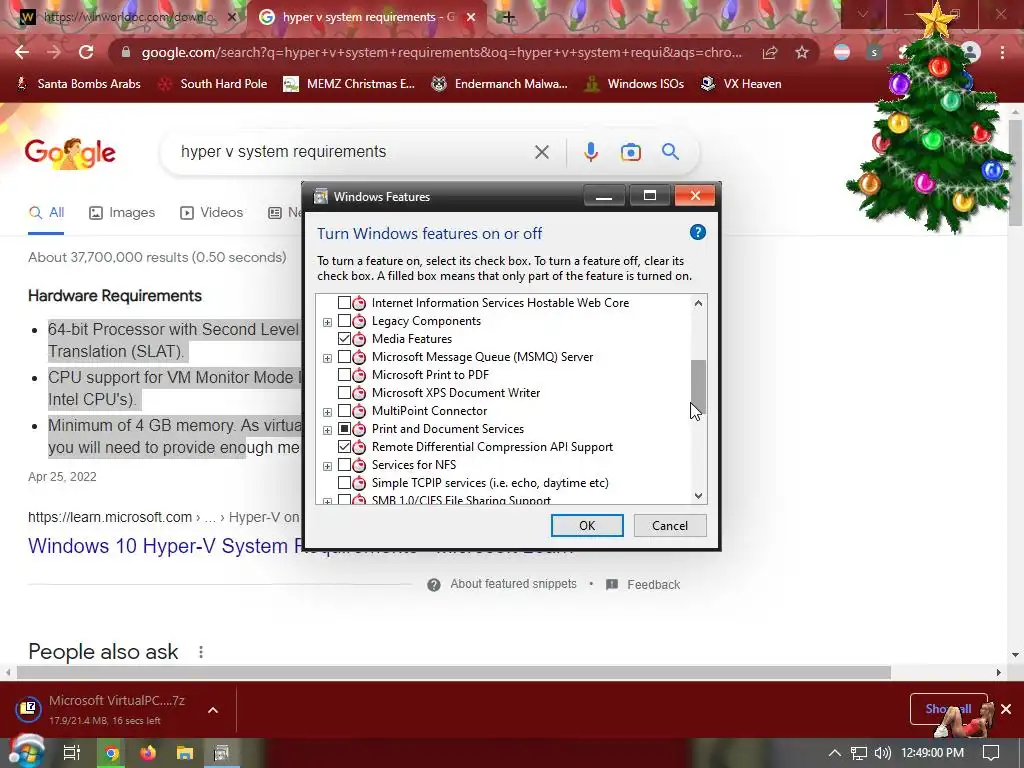The height and width of the screenshot is (768, 1024).
Task: Open the network tray icon
Action: (859, 753)
